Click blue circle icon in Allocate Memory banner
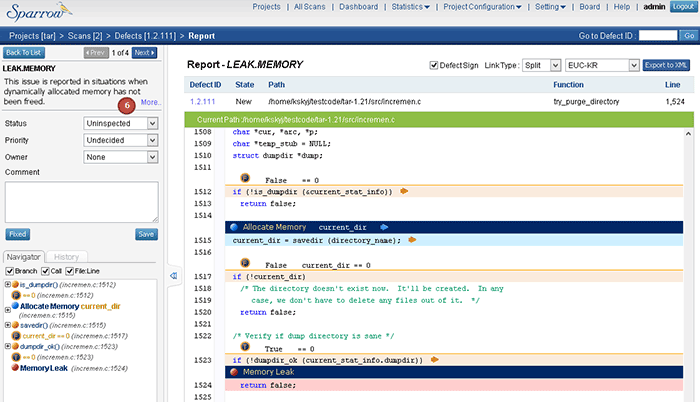Image resolution: width=700 pixels, height=402 pixels. pyautogui.click(x=234, y=227)
